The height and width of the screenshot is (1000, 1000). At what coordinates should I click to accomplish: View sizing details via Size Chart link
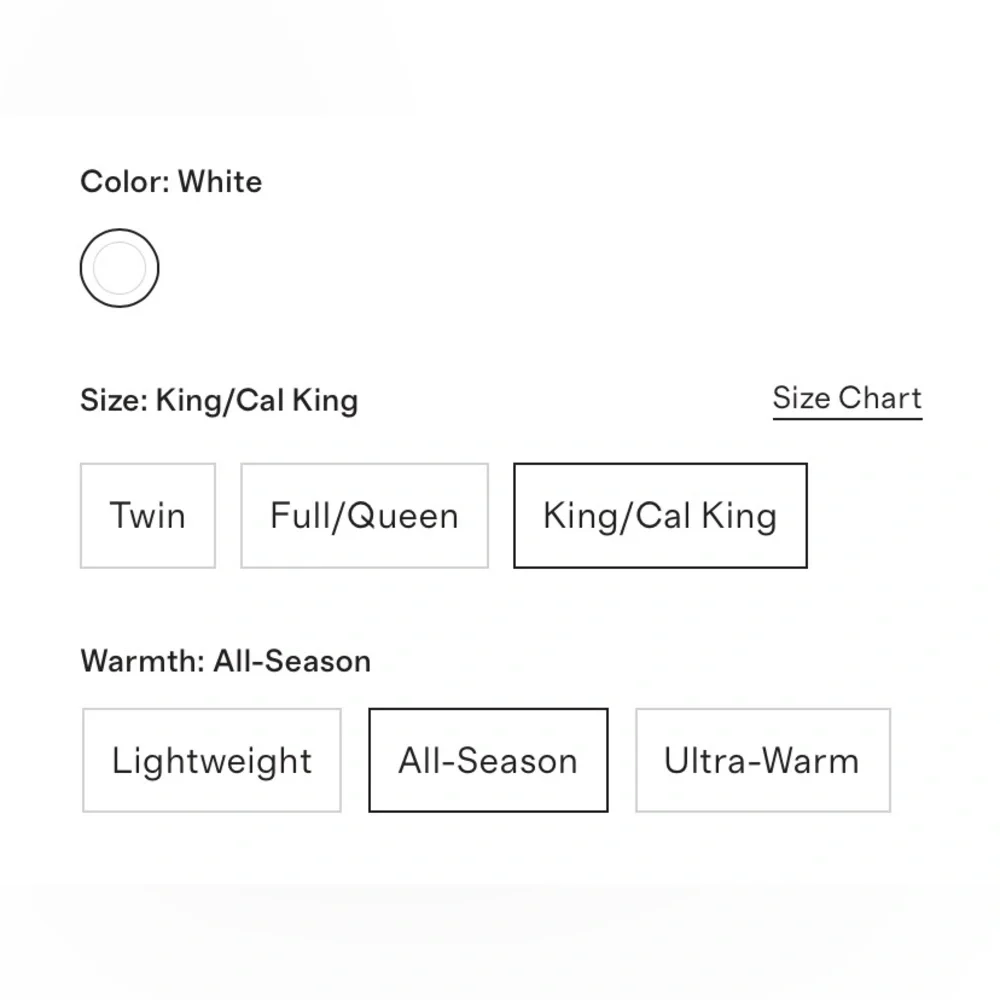click(846, 398)
